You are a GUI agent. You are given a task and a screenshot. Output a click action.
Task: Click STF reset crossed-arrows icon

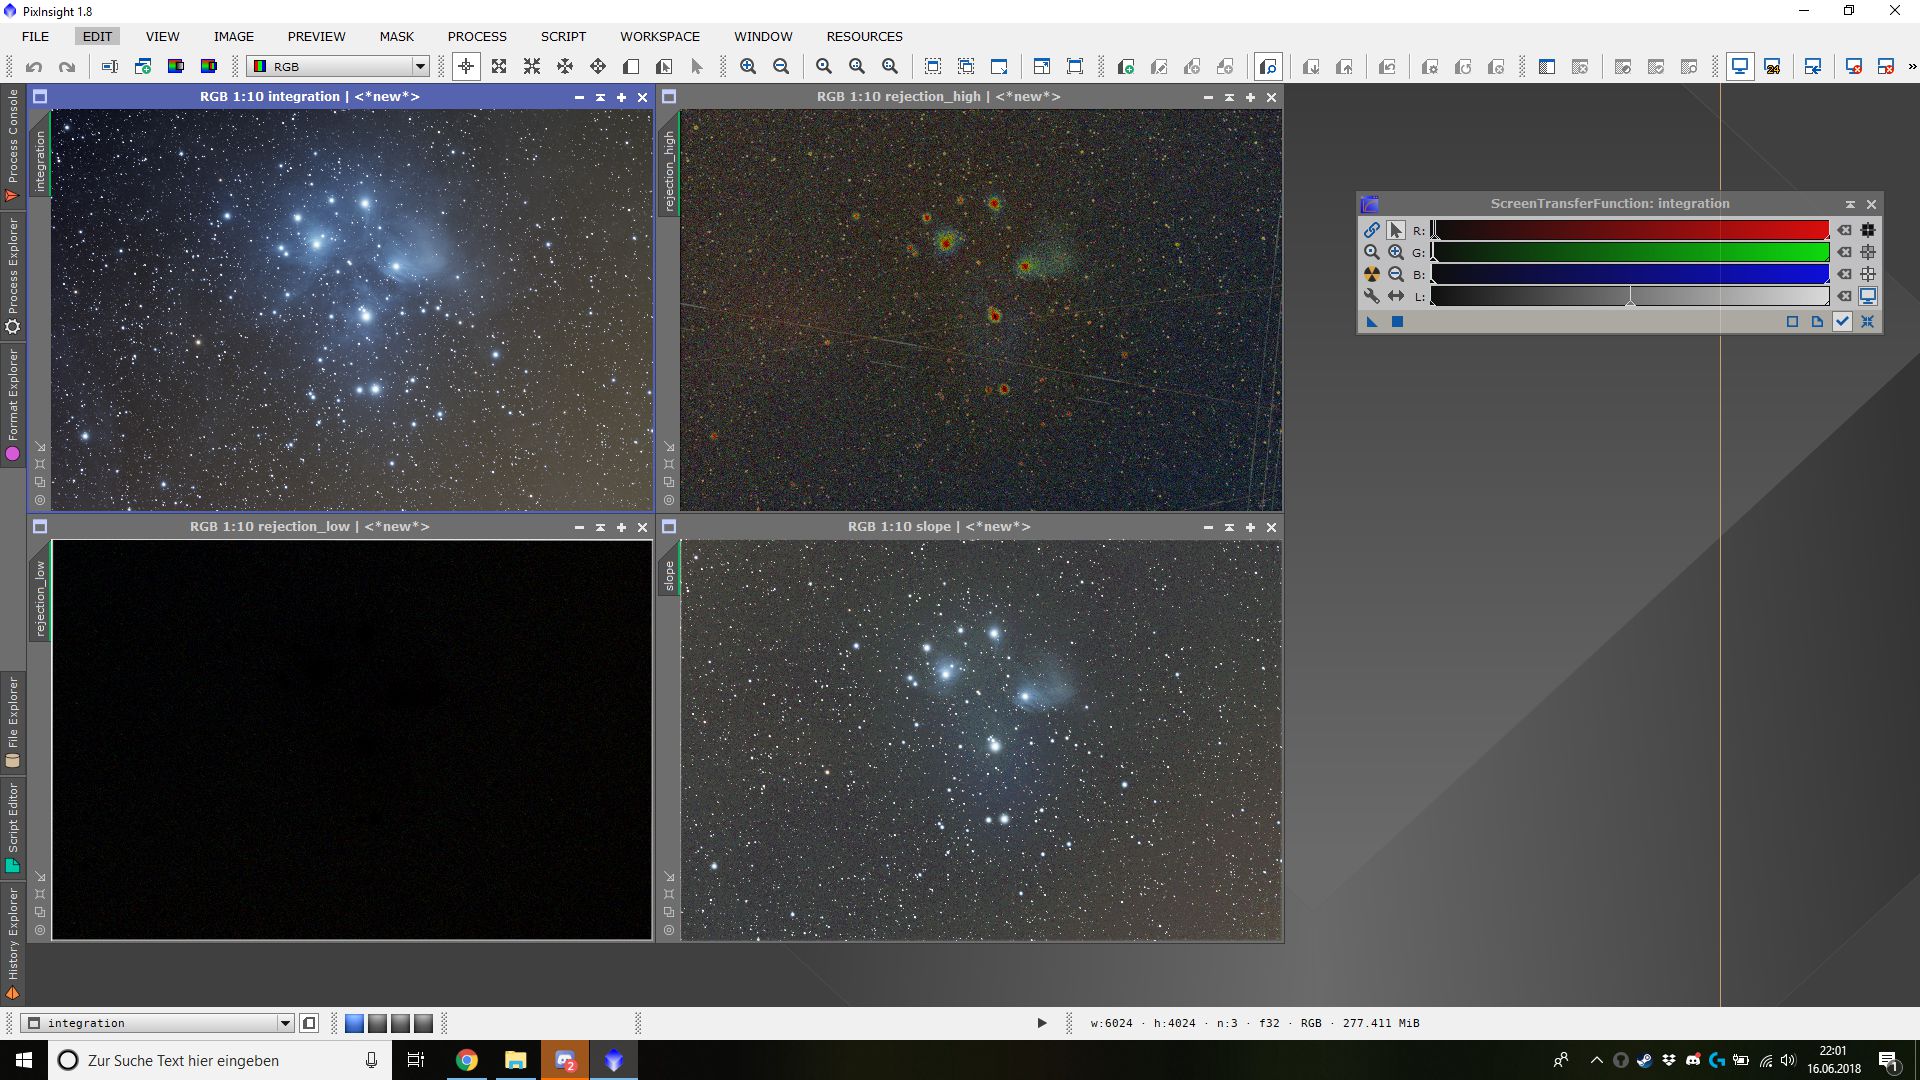coord(1868,322)
